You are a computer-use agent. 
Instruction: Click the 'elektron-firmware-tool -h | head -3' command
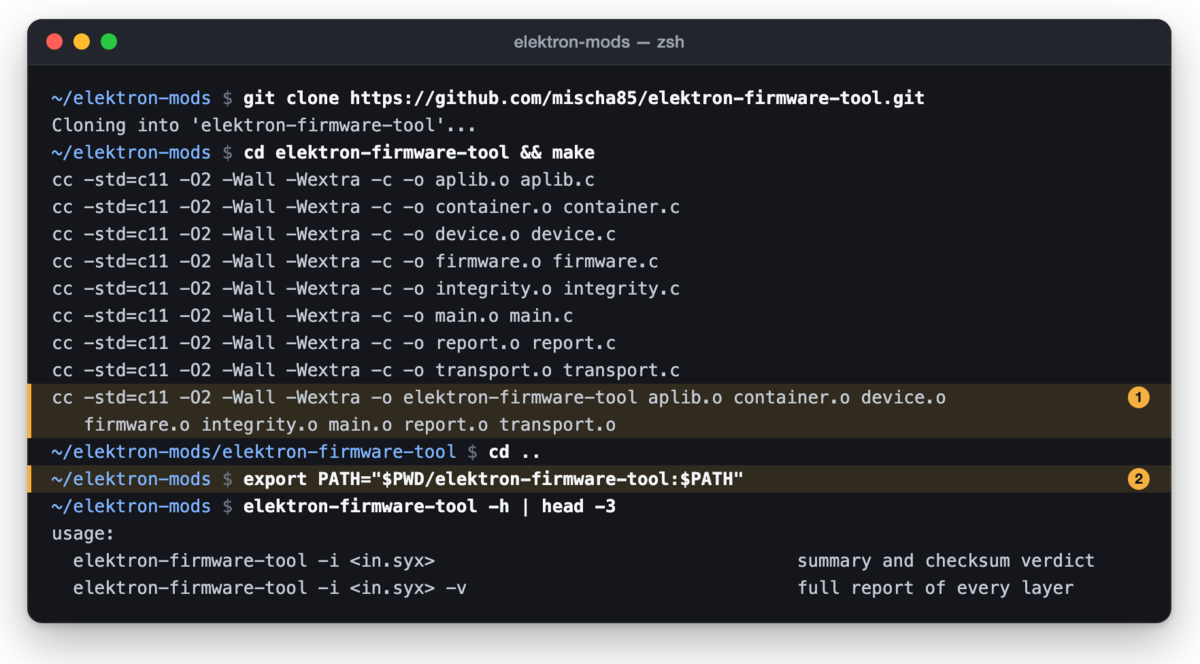pos(429,506)
